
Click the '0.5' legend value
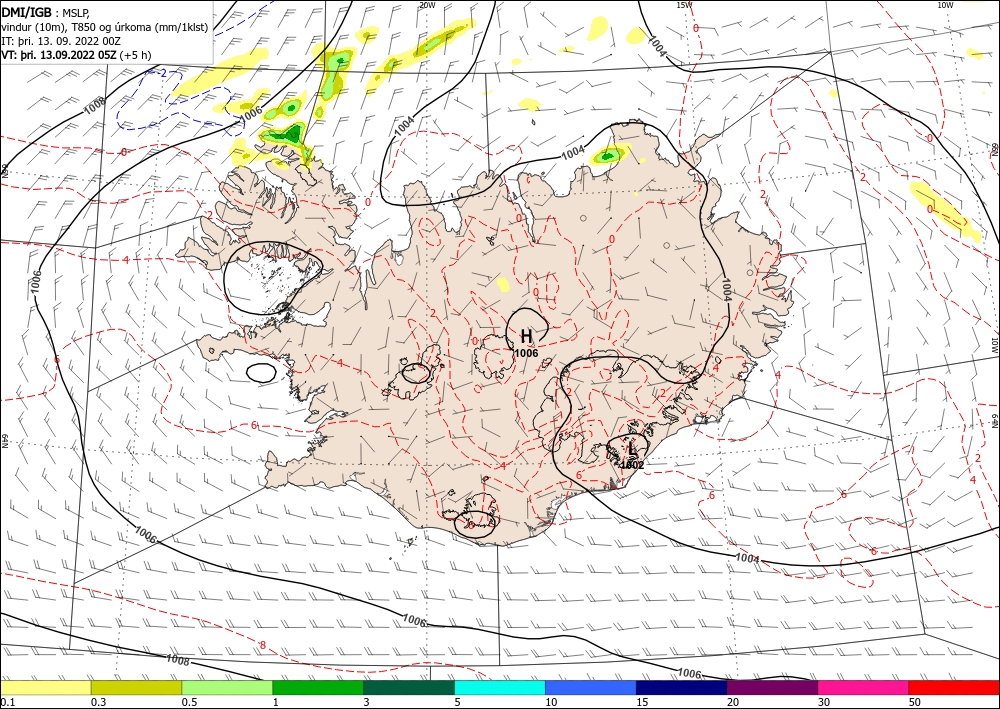pos(189,702)
